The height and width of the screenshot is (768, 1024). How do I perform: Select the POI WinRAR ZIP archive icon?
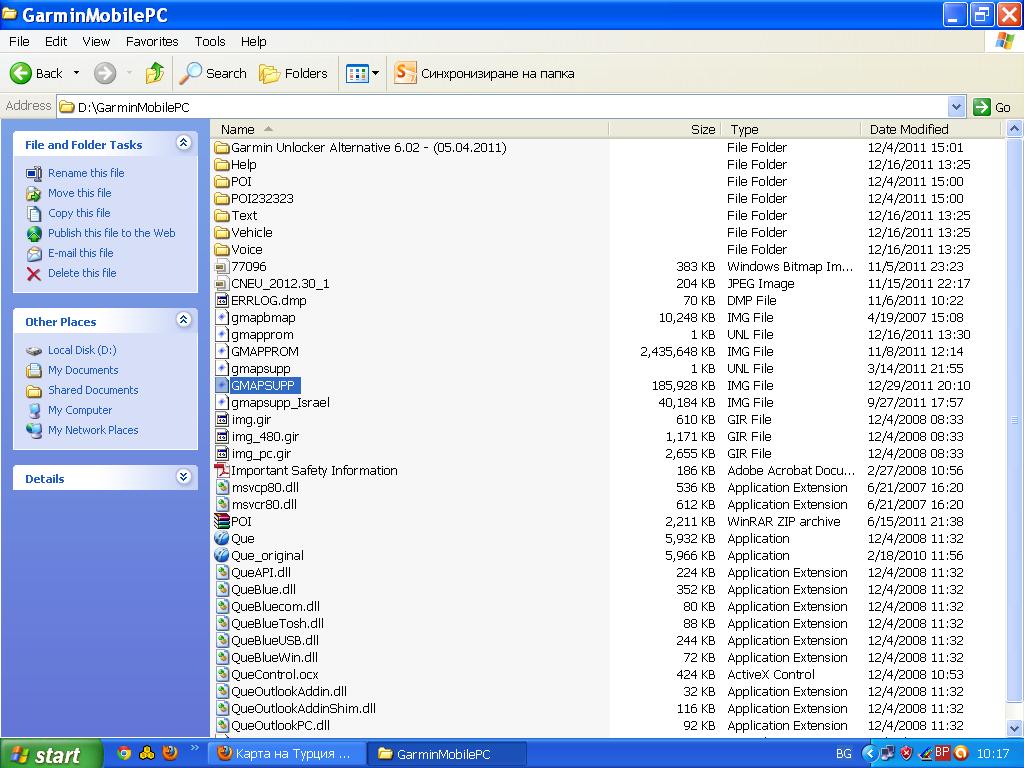[222, 522]
